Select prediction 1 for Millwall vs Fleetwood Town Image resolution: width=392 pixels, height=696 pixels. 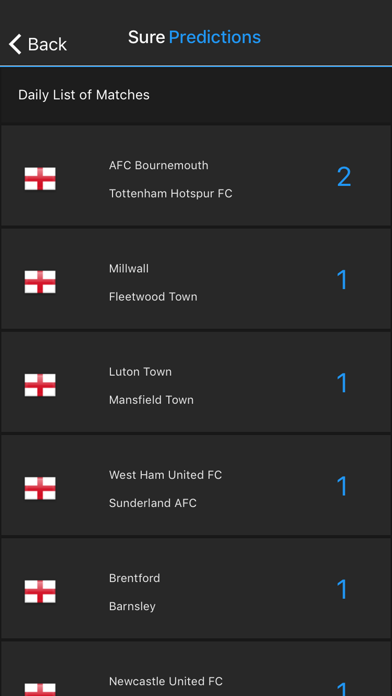click(342, 280)
